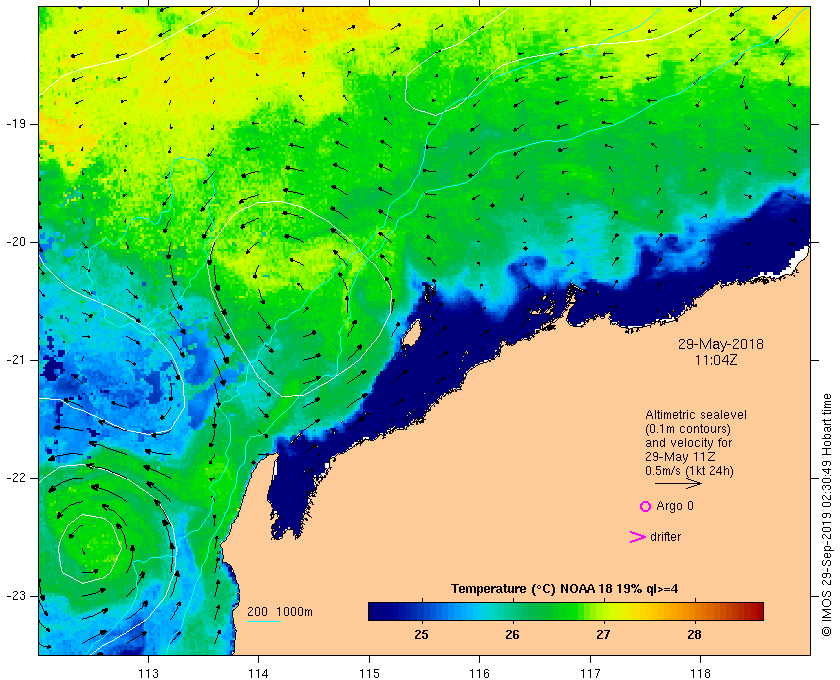Click the 'Altimetric sealevel' legend text

pos(696,415)
